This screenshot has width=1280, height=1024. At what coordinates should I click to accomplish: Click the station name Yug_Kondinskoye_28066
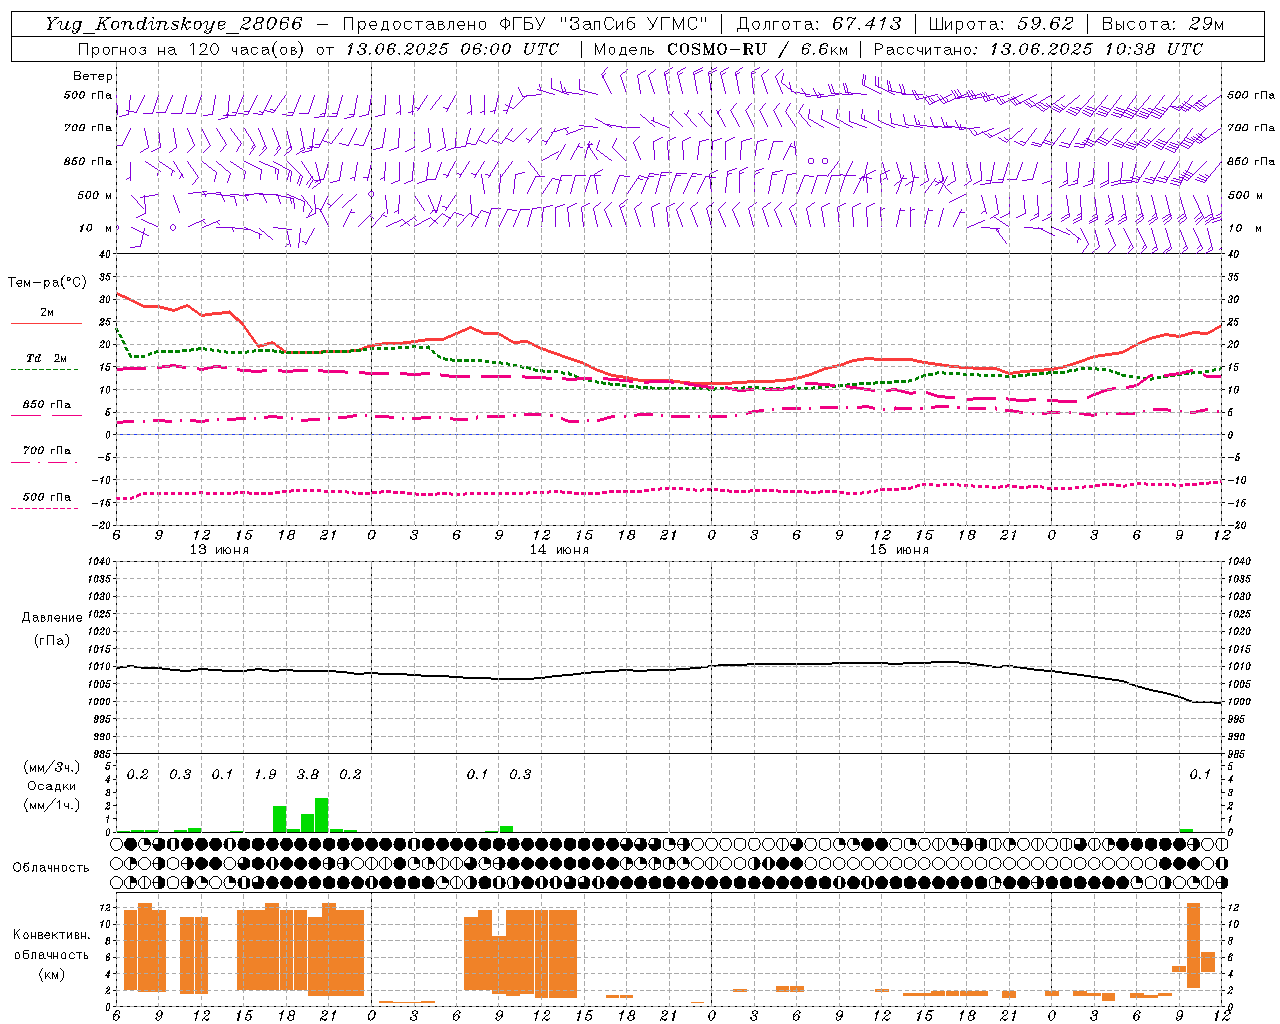coord(173,24)
